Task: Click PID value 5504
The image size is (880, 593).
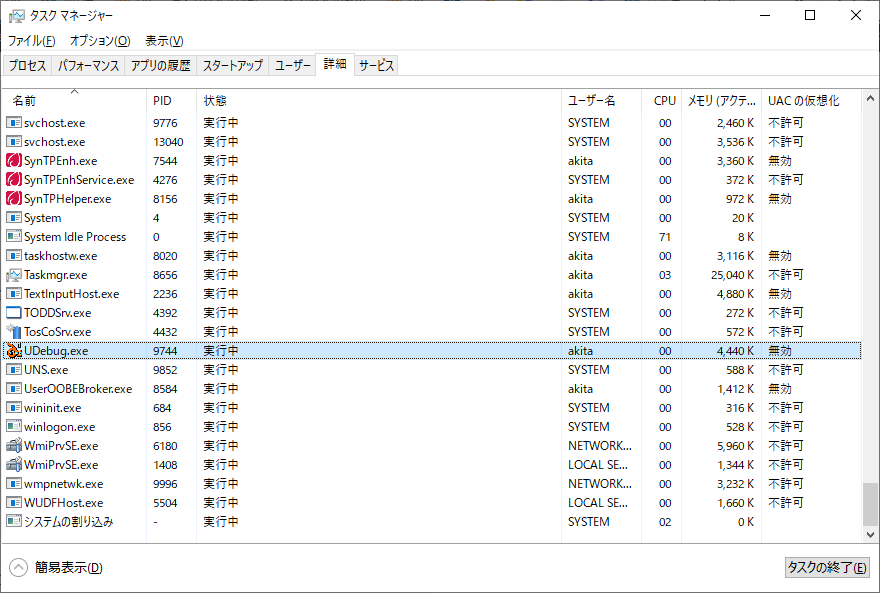Action: click(x=165, y=503)
